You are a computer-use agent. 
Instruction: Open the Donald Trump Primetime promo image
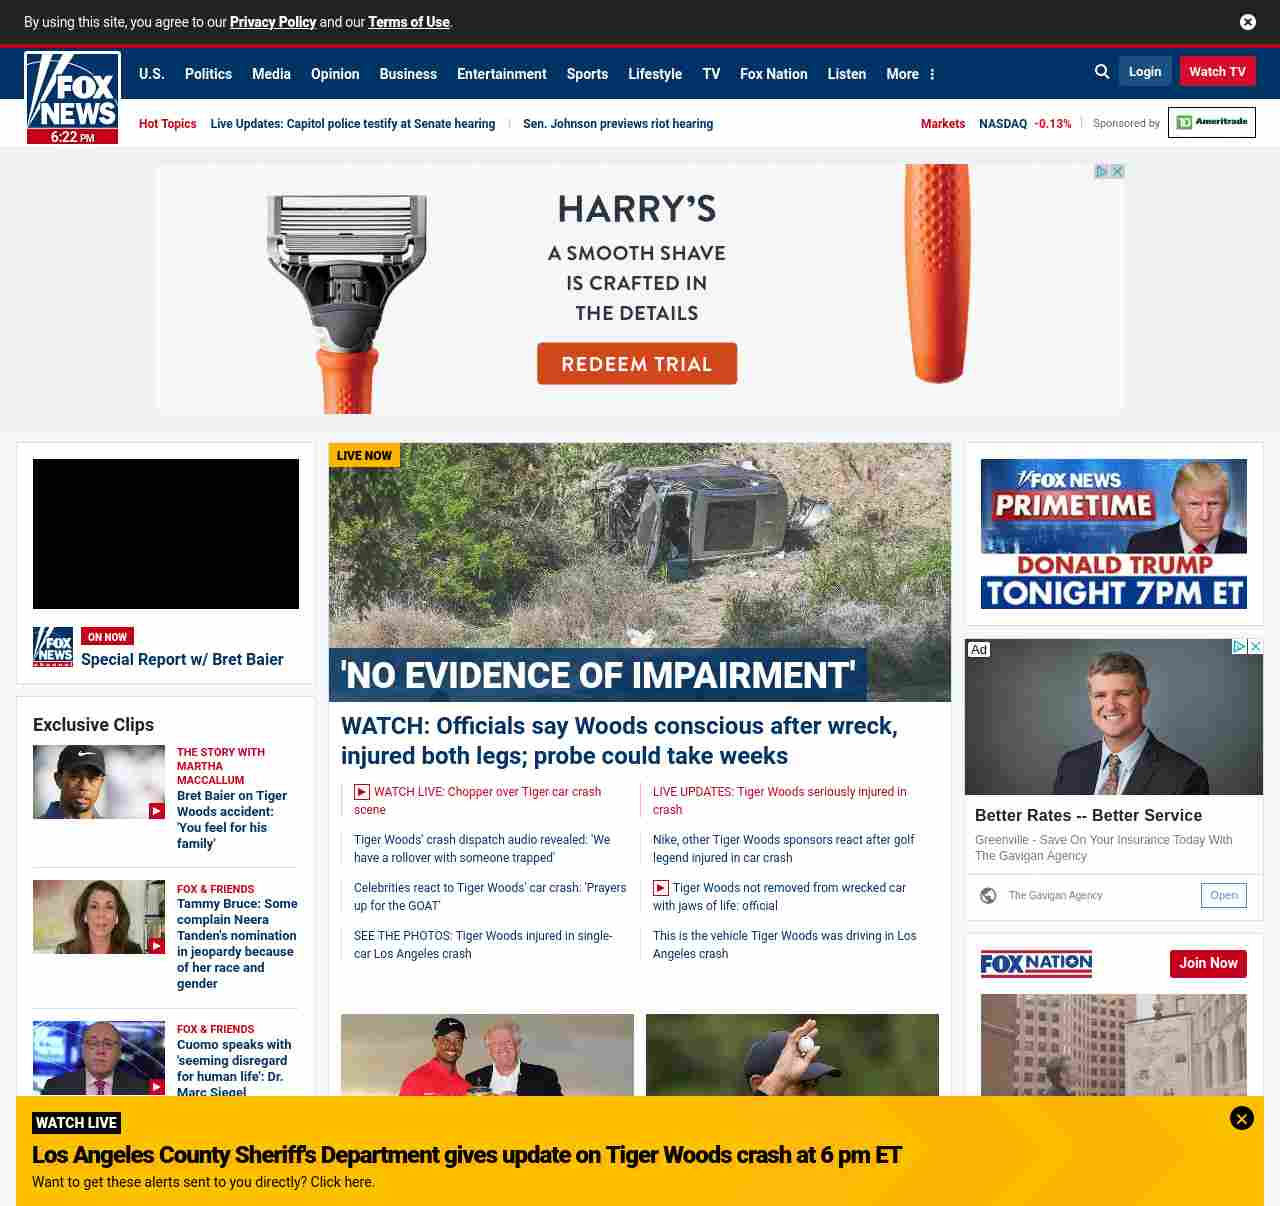pos(1114,534)
